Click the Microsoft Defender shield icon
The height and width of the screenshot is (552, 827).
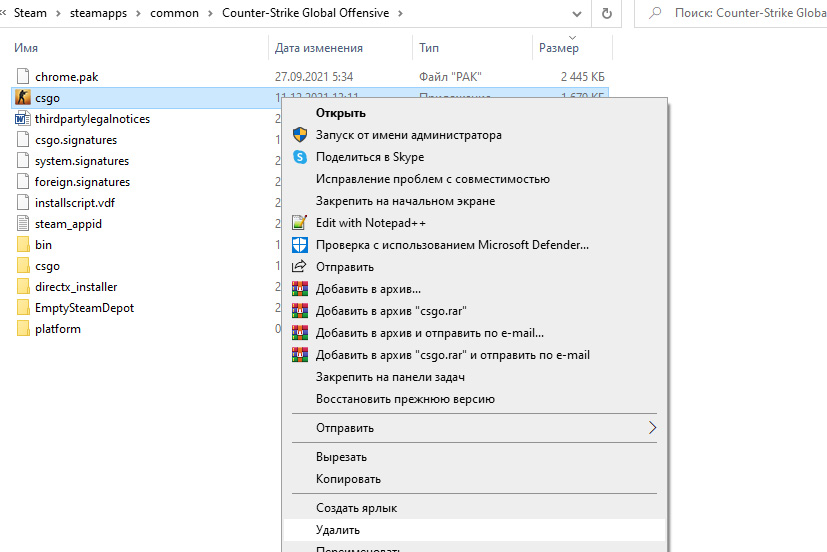[x=300, y=245]
